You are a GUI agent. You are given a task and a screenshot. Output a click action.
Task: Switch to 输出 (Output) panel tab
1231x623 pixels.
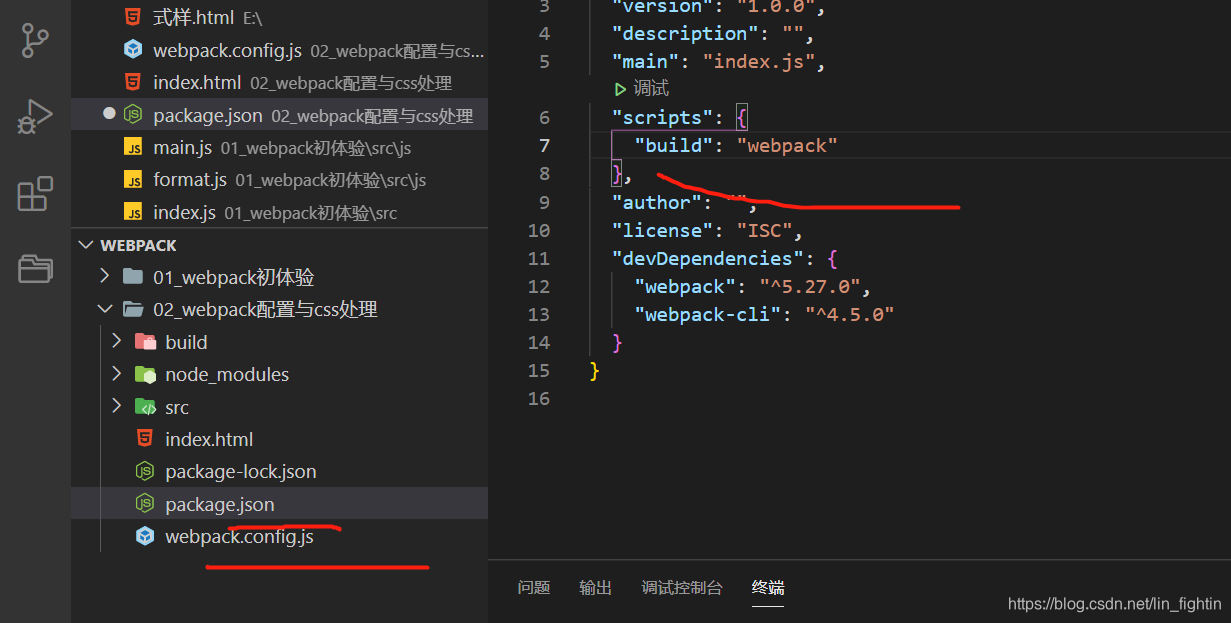[595, 588]
